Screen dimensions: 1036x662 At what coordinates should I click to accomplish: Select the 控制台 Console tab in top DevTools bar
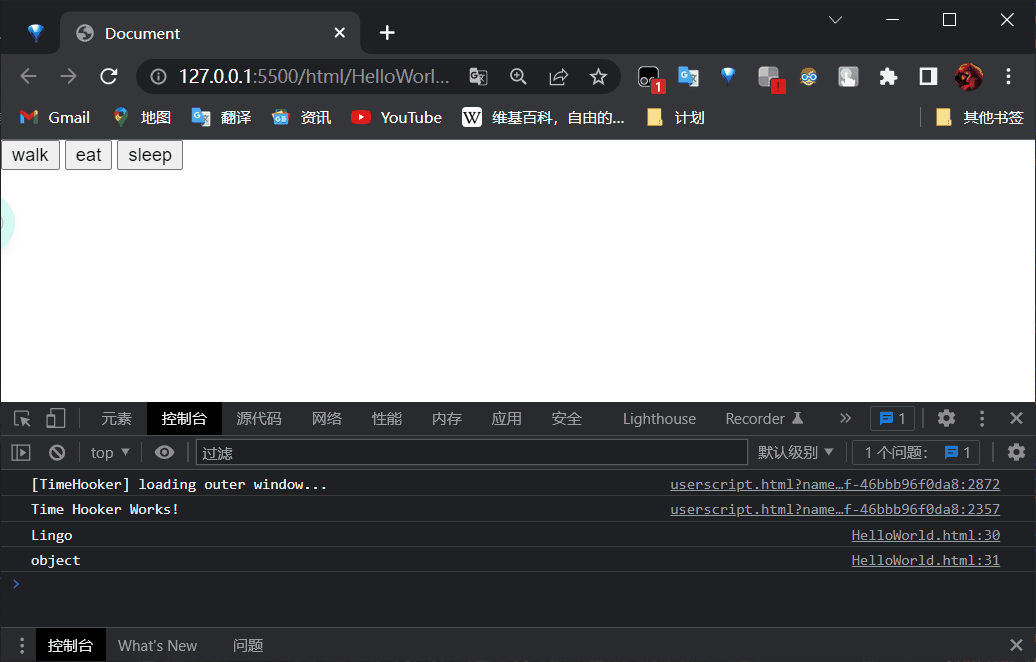pyautogui.click(x=184, y=419)
